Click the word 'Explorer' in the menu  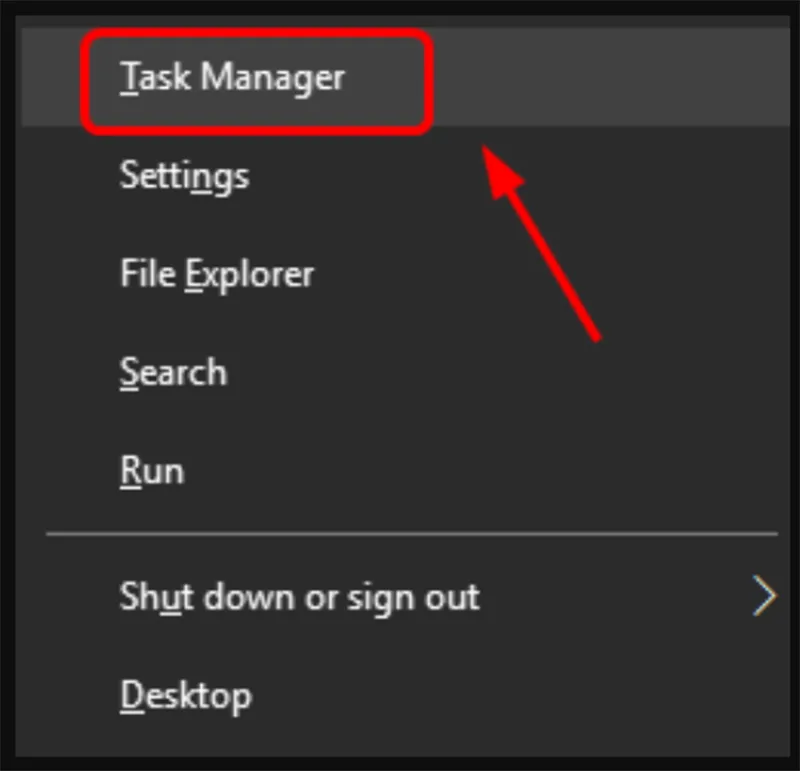tap(250, 275)
